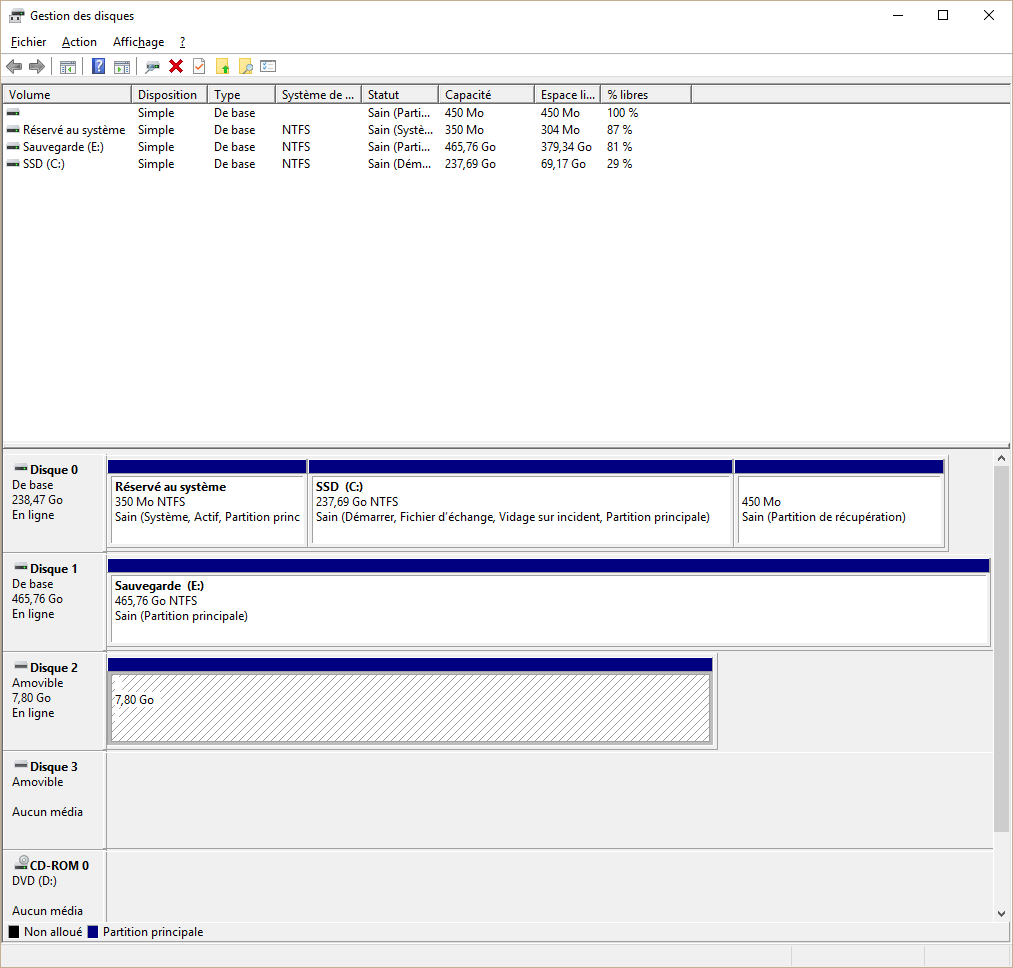The image size is (1013, 968).
Task: Click the folder with magnifier icon
Action: point(245,67)
